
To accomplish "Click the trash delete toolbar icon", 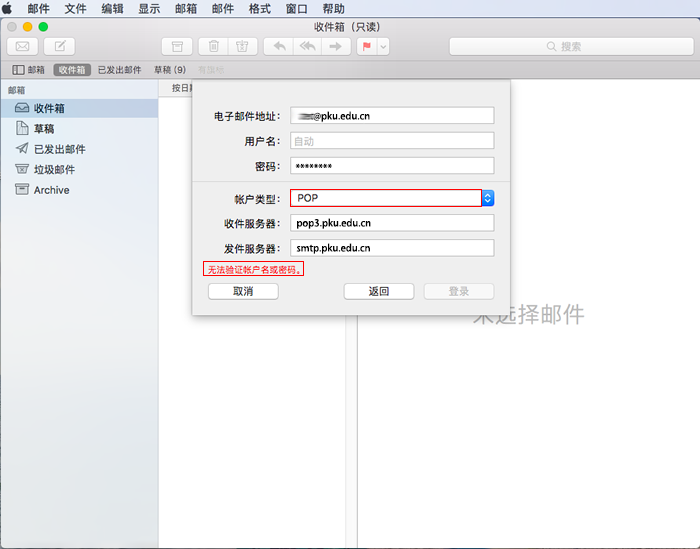I will click(x=213, y=46).
